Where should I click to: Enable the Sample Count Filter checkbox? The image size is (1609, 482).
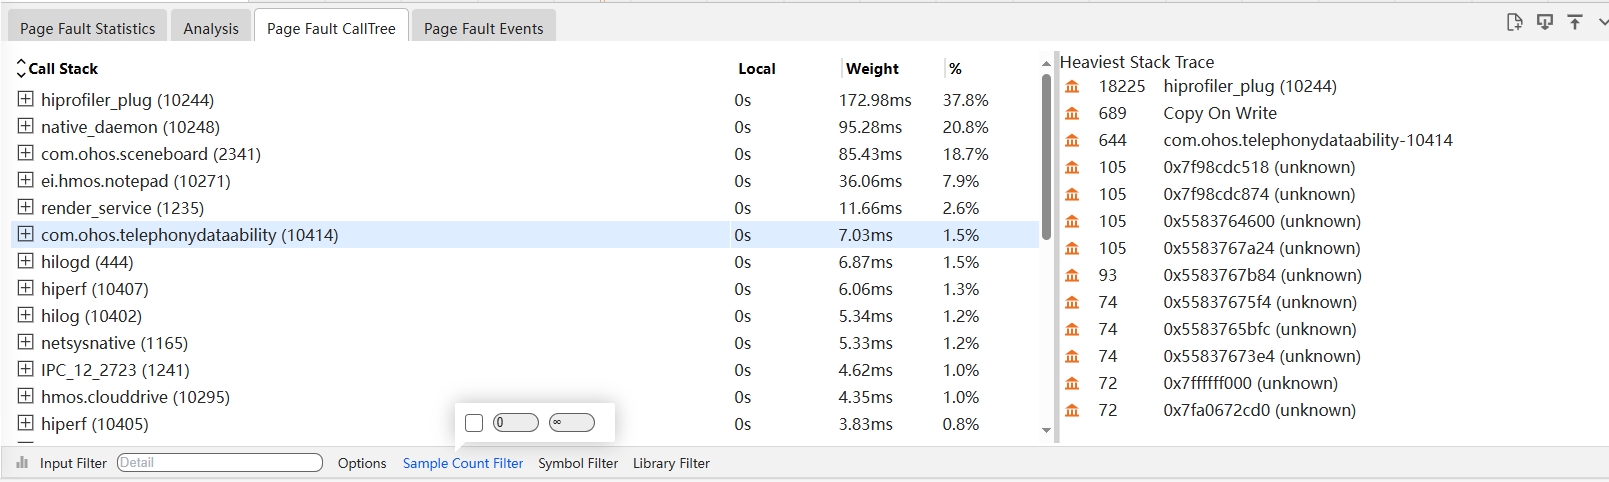tap(474, 423)
